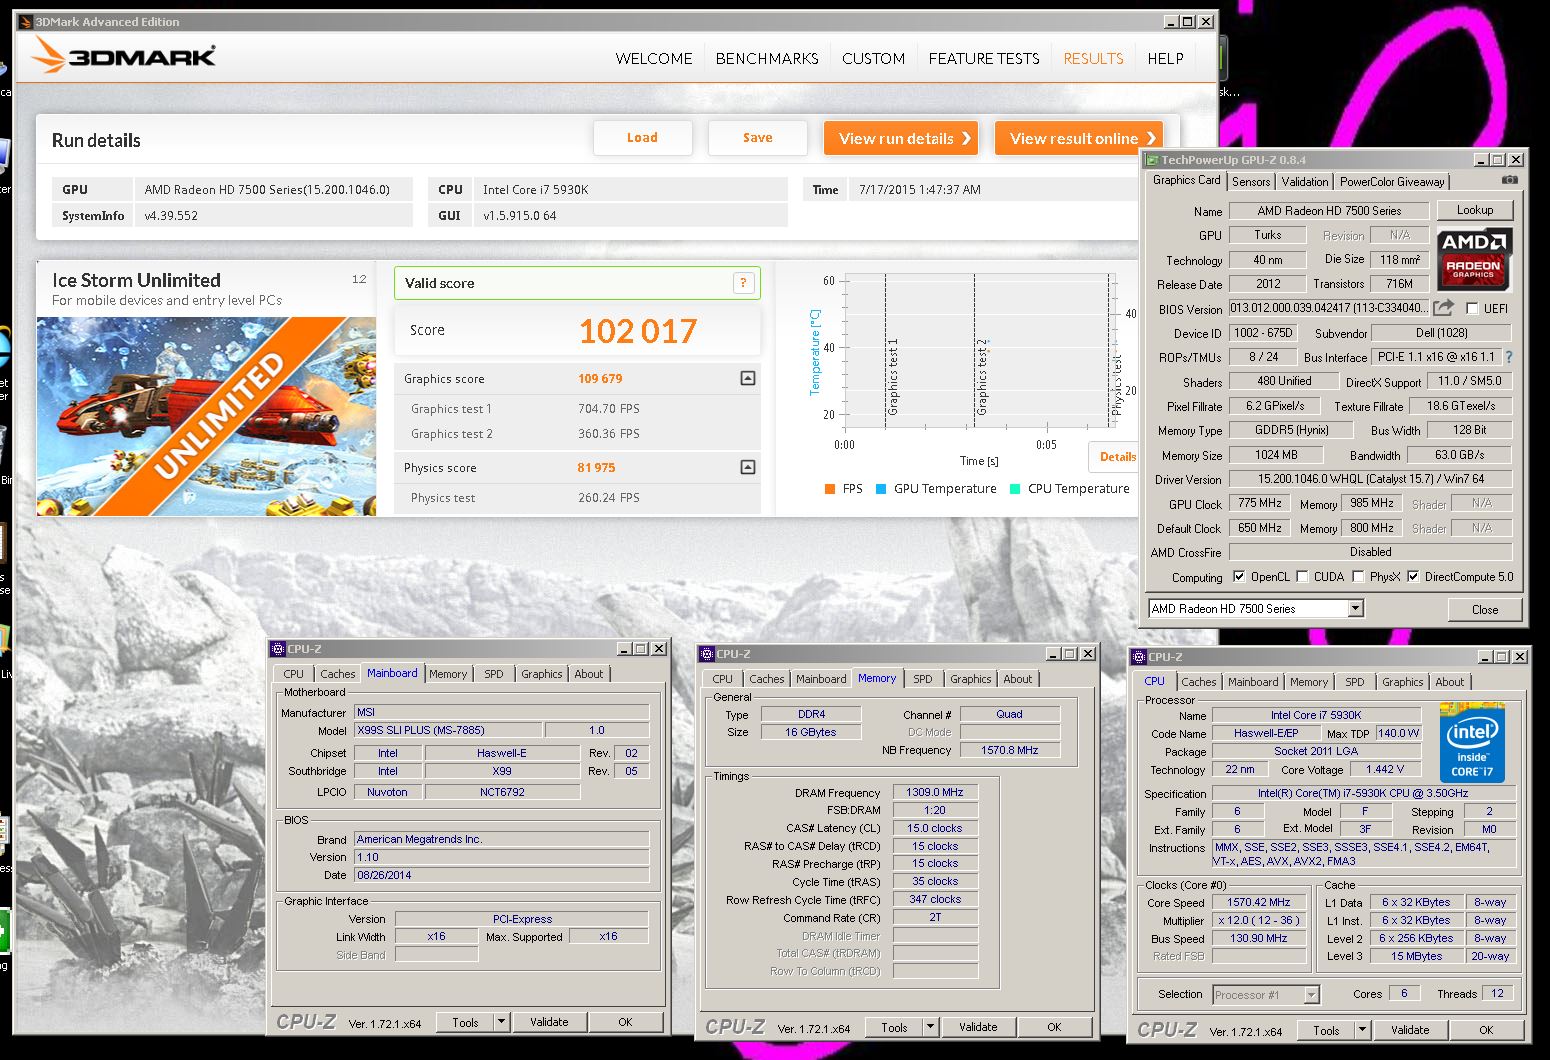Click CPU Temperature teal legend swatch
The width and height of the screenshot is (1550, 1060).
coord(1015,489)
